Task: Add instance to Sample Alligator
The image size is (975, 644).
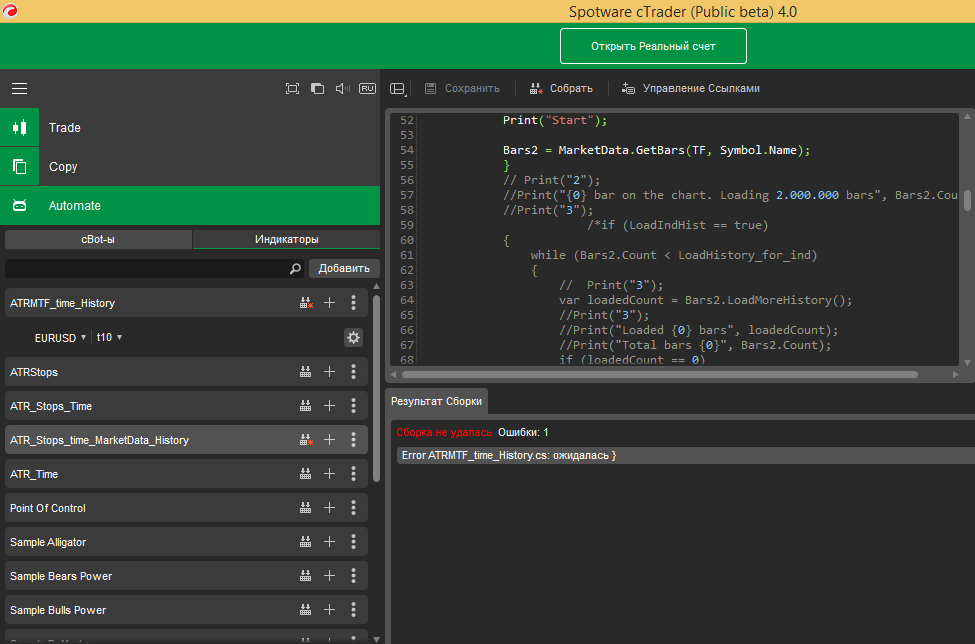Action: [330, 542]
